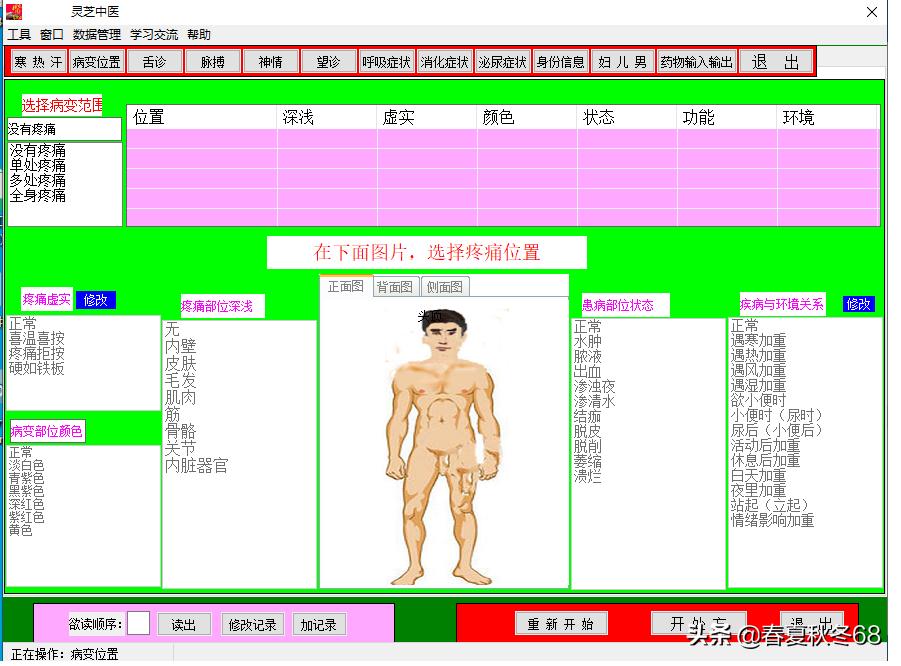The image size is (901, 666).
Task: Open the 消化症状 digestive symptoms section
Action: coord(444,60)
